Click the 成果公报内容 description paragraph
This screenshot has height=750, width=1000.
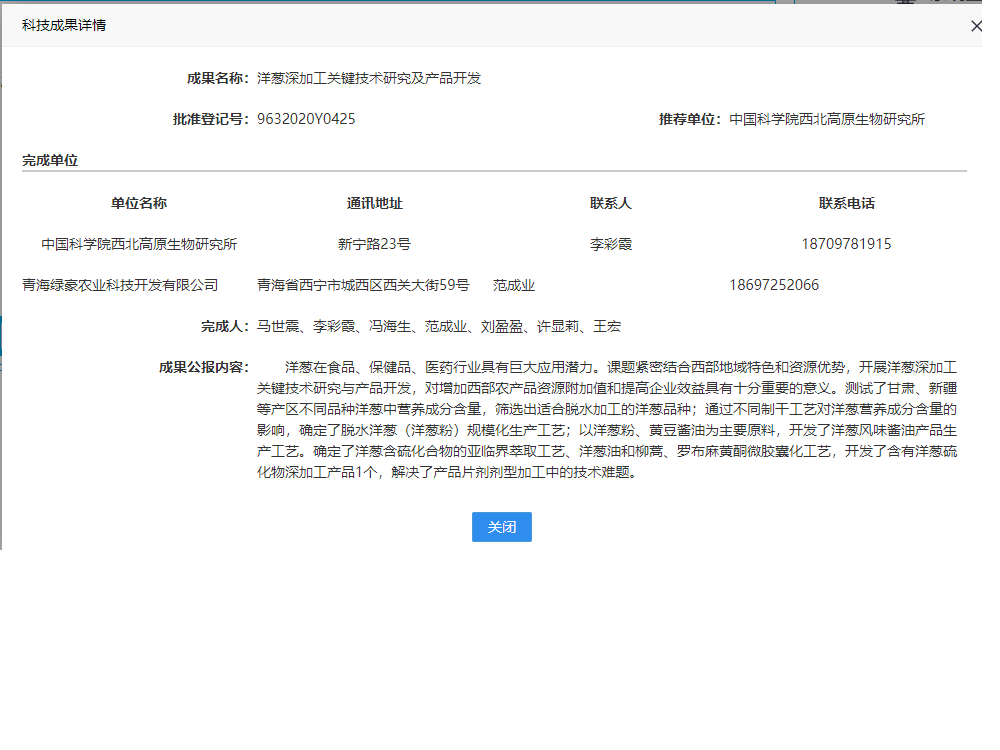pyautogui.click(x=607, y=420)
